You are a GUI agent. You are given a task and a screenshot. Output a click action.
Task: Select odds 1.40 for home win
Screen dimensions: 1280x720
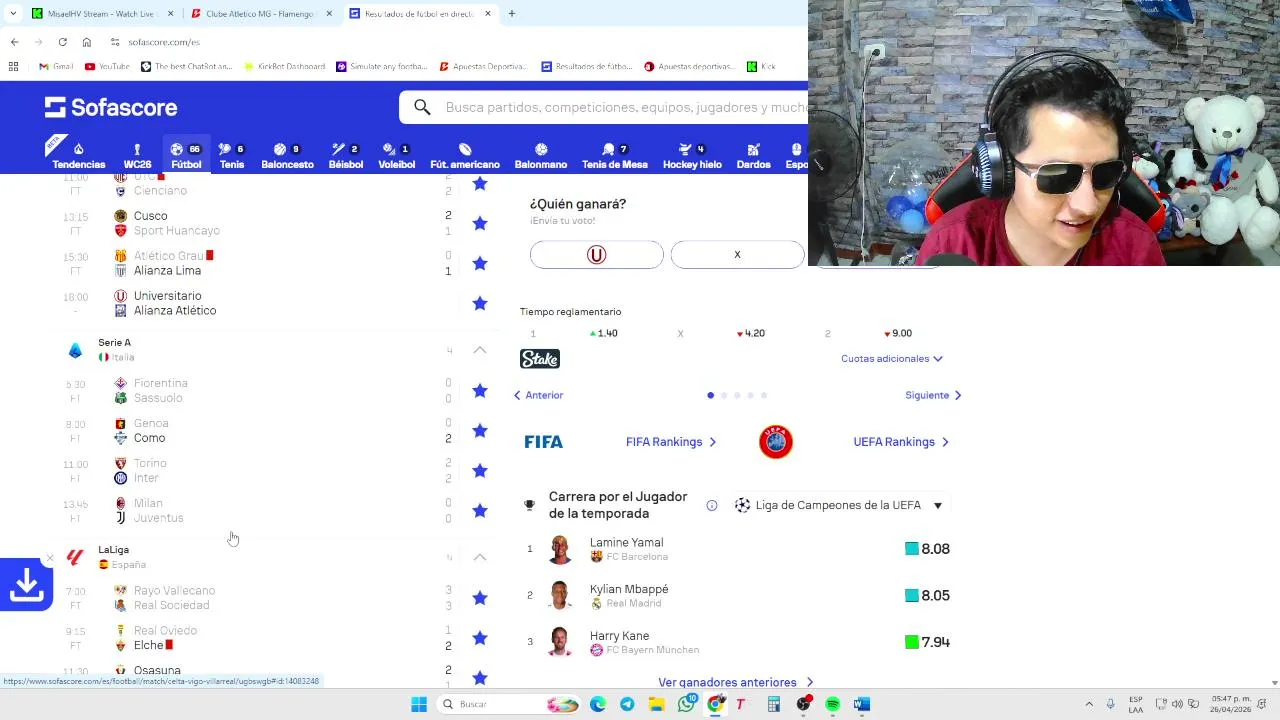[604, 333]
